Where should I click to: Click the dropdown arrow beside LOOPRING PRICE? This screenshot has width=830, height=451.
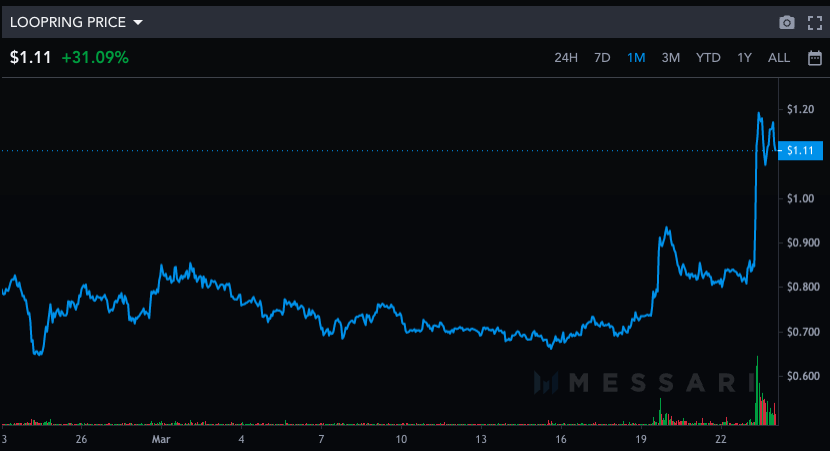point(138,23)
